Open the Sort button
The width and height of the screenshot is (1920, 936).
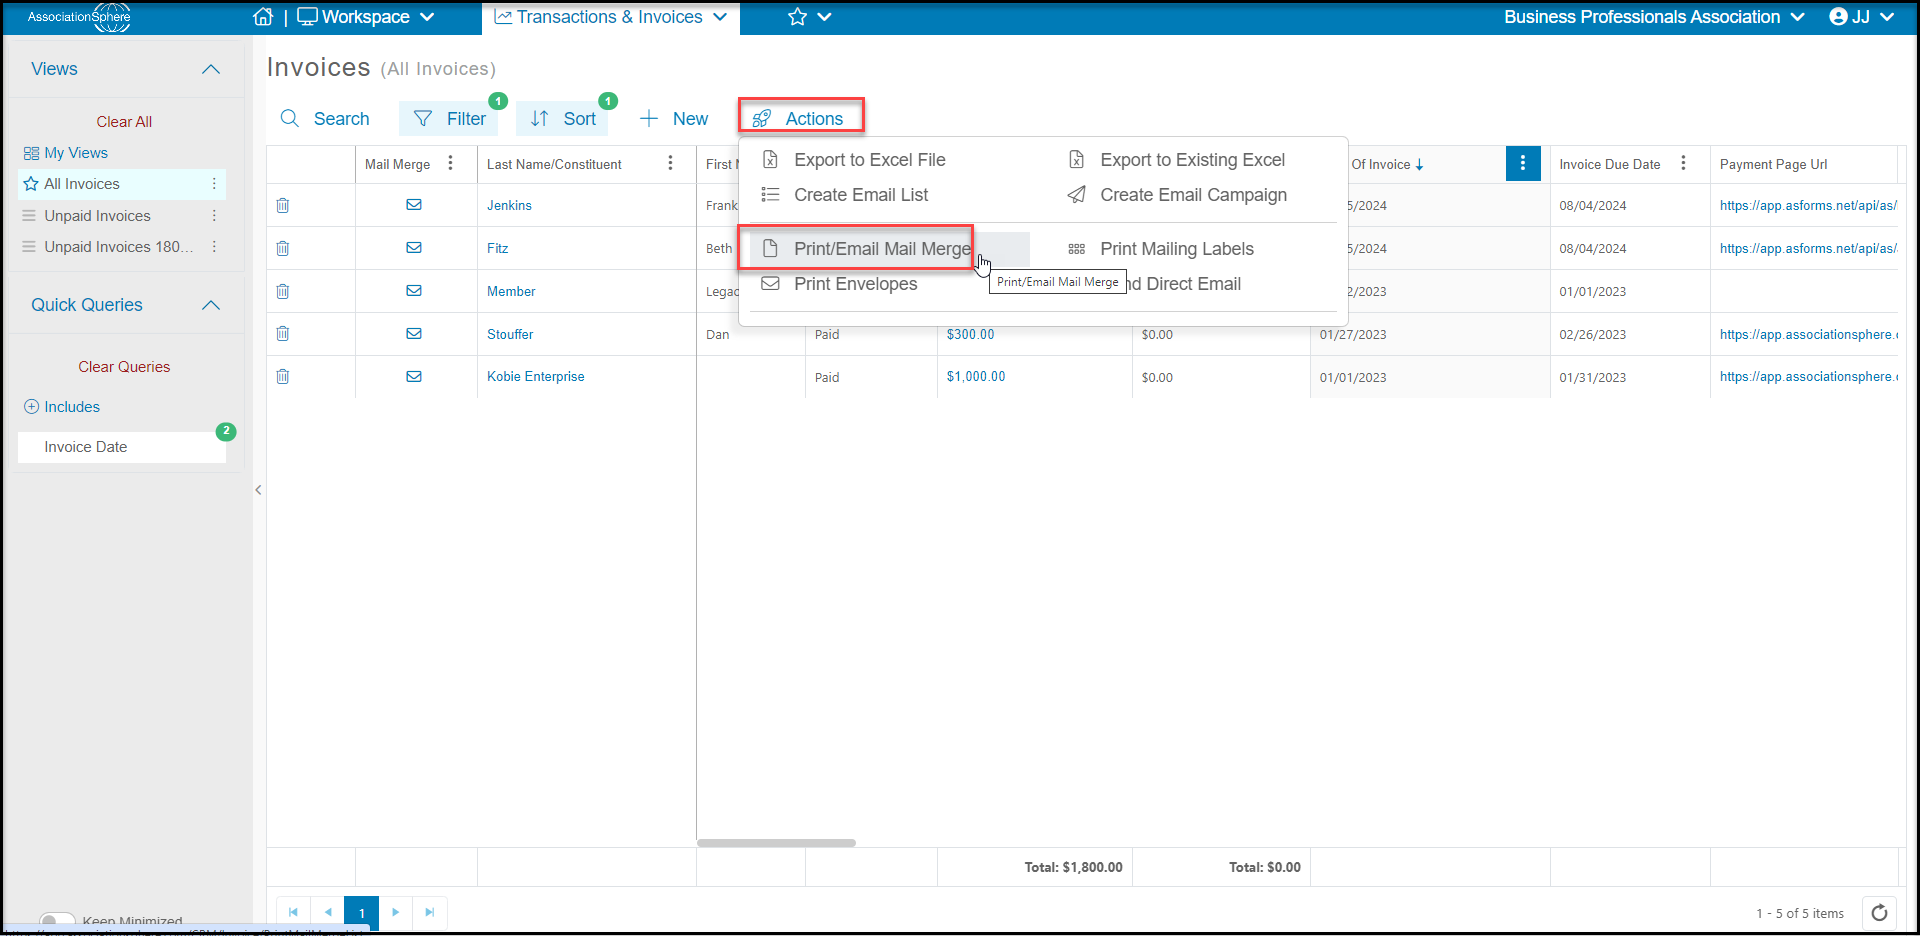coord(564,119)
